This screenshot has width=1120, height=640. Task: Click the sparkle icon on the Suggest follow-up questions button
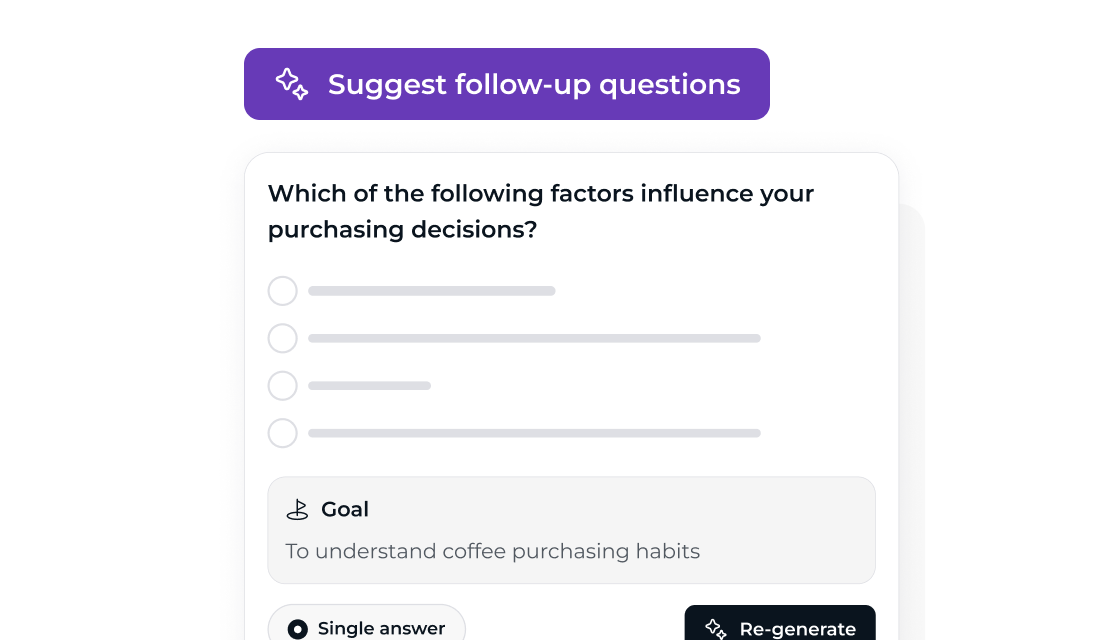point(291,84)
